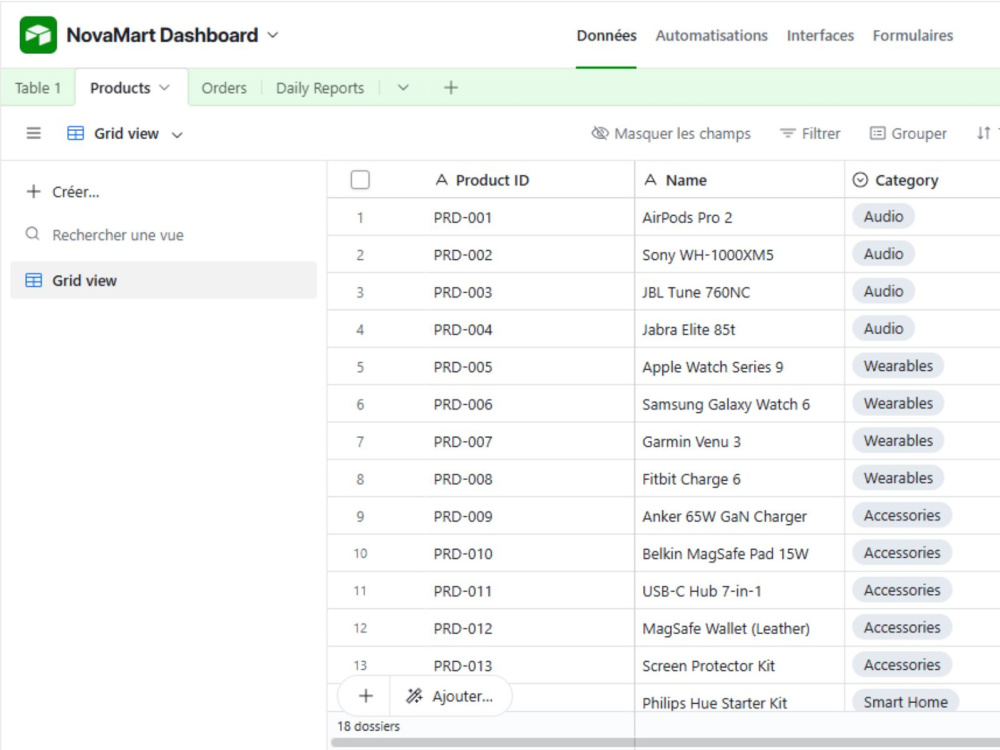
Task: Click Masquer les champs button
Action: [671, 134]
